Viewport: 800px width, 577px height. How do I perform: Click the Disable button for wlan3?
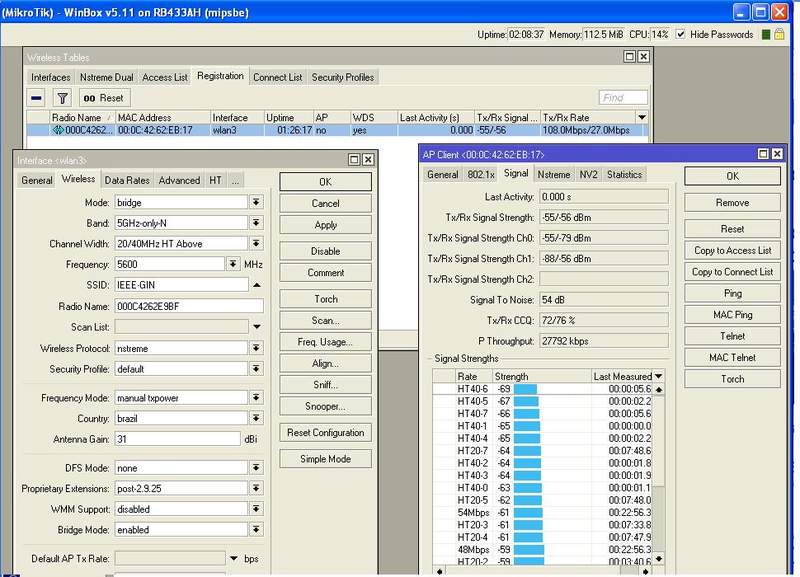[326, 251]
